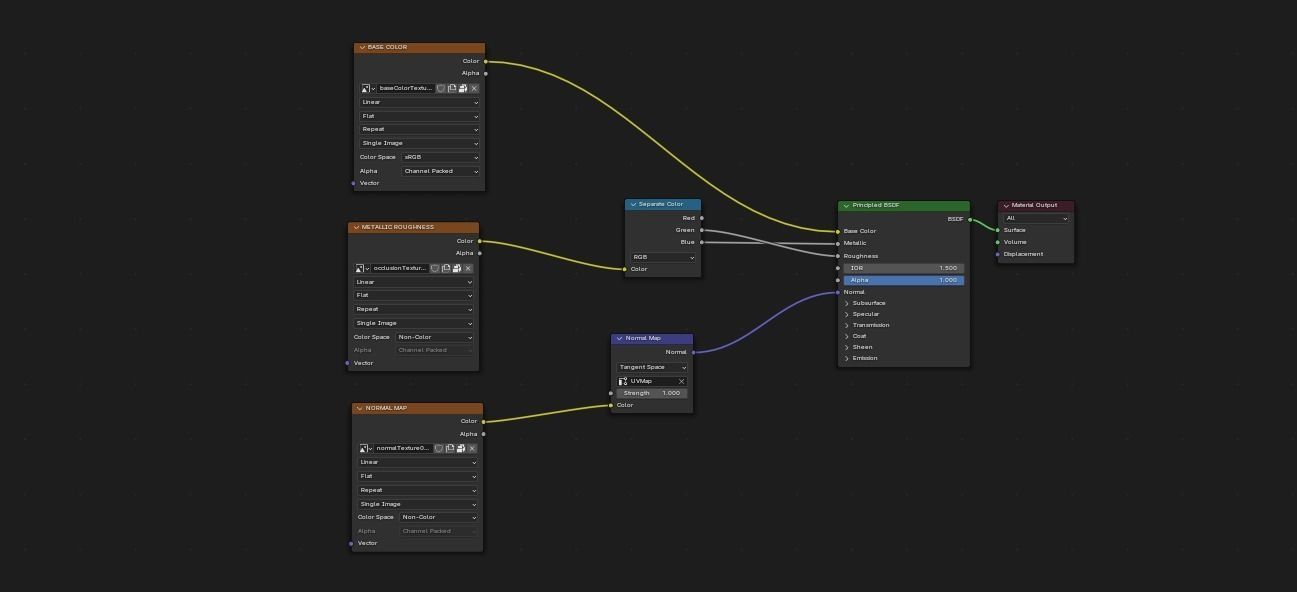Open sRGB color space dropdown in BASE COLOR
Viewport: 1297px width, 592px height.
[441, 157]
